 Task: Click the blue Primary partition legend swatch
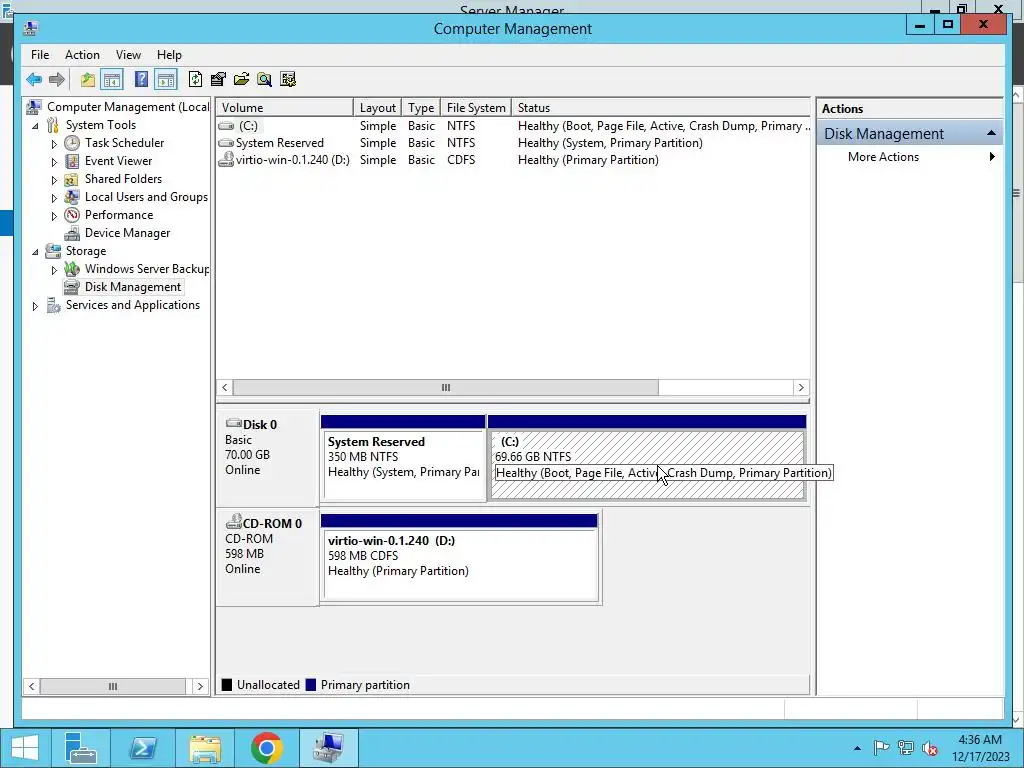(311, 684)
